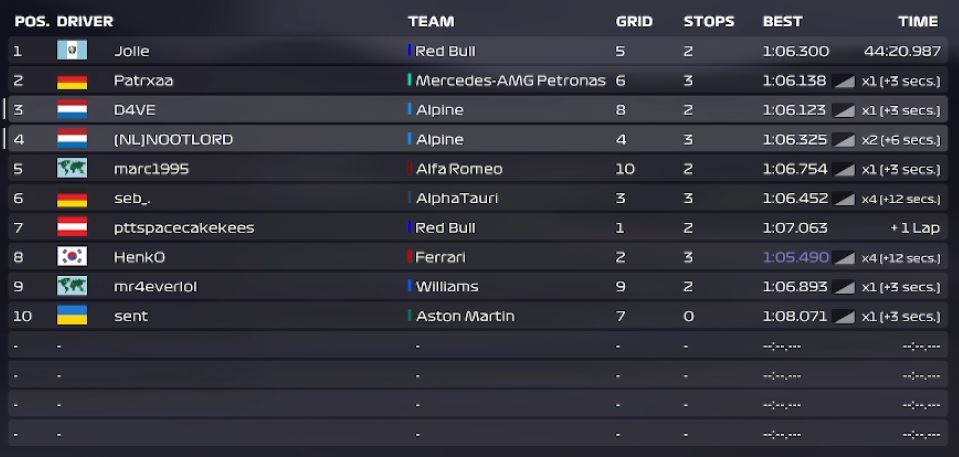Click the Dutch flag next to D4VE
Viewport: 959px width, 457px height.
tap(72, 110)
